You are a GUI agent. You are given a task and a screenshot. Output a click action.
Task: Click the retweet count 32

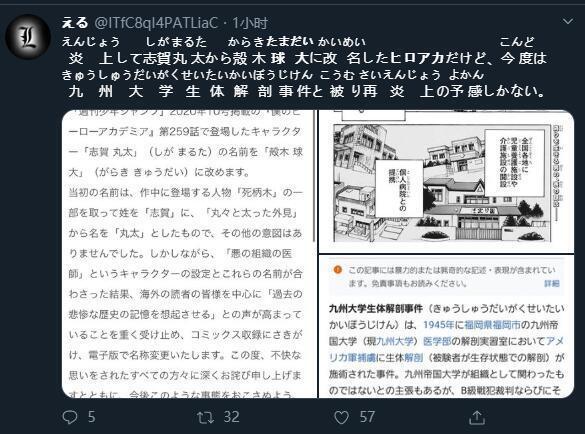[x=231, y=417]
